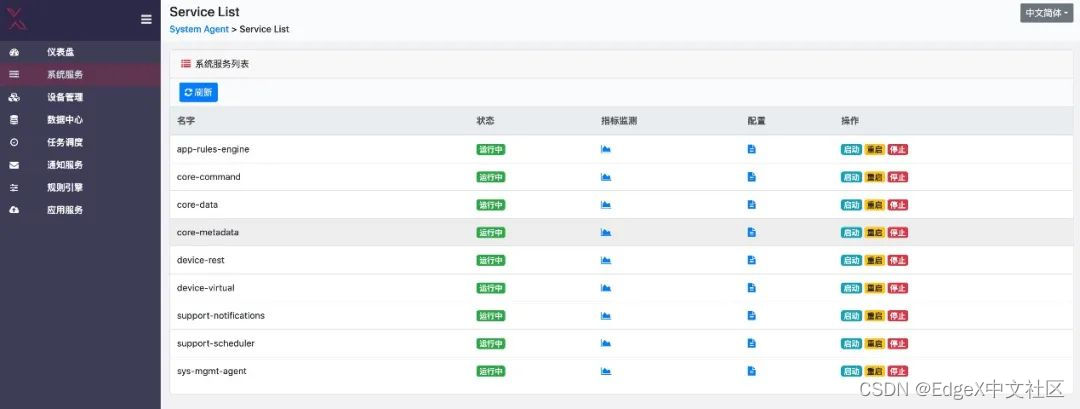1080x409 pixels.
Task: Click the EdgeX logo in sidebar
Action: 17,19
